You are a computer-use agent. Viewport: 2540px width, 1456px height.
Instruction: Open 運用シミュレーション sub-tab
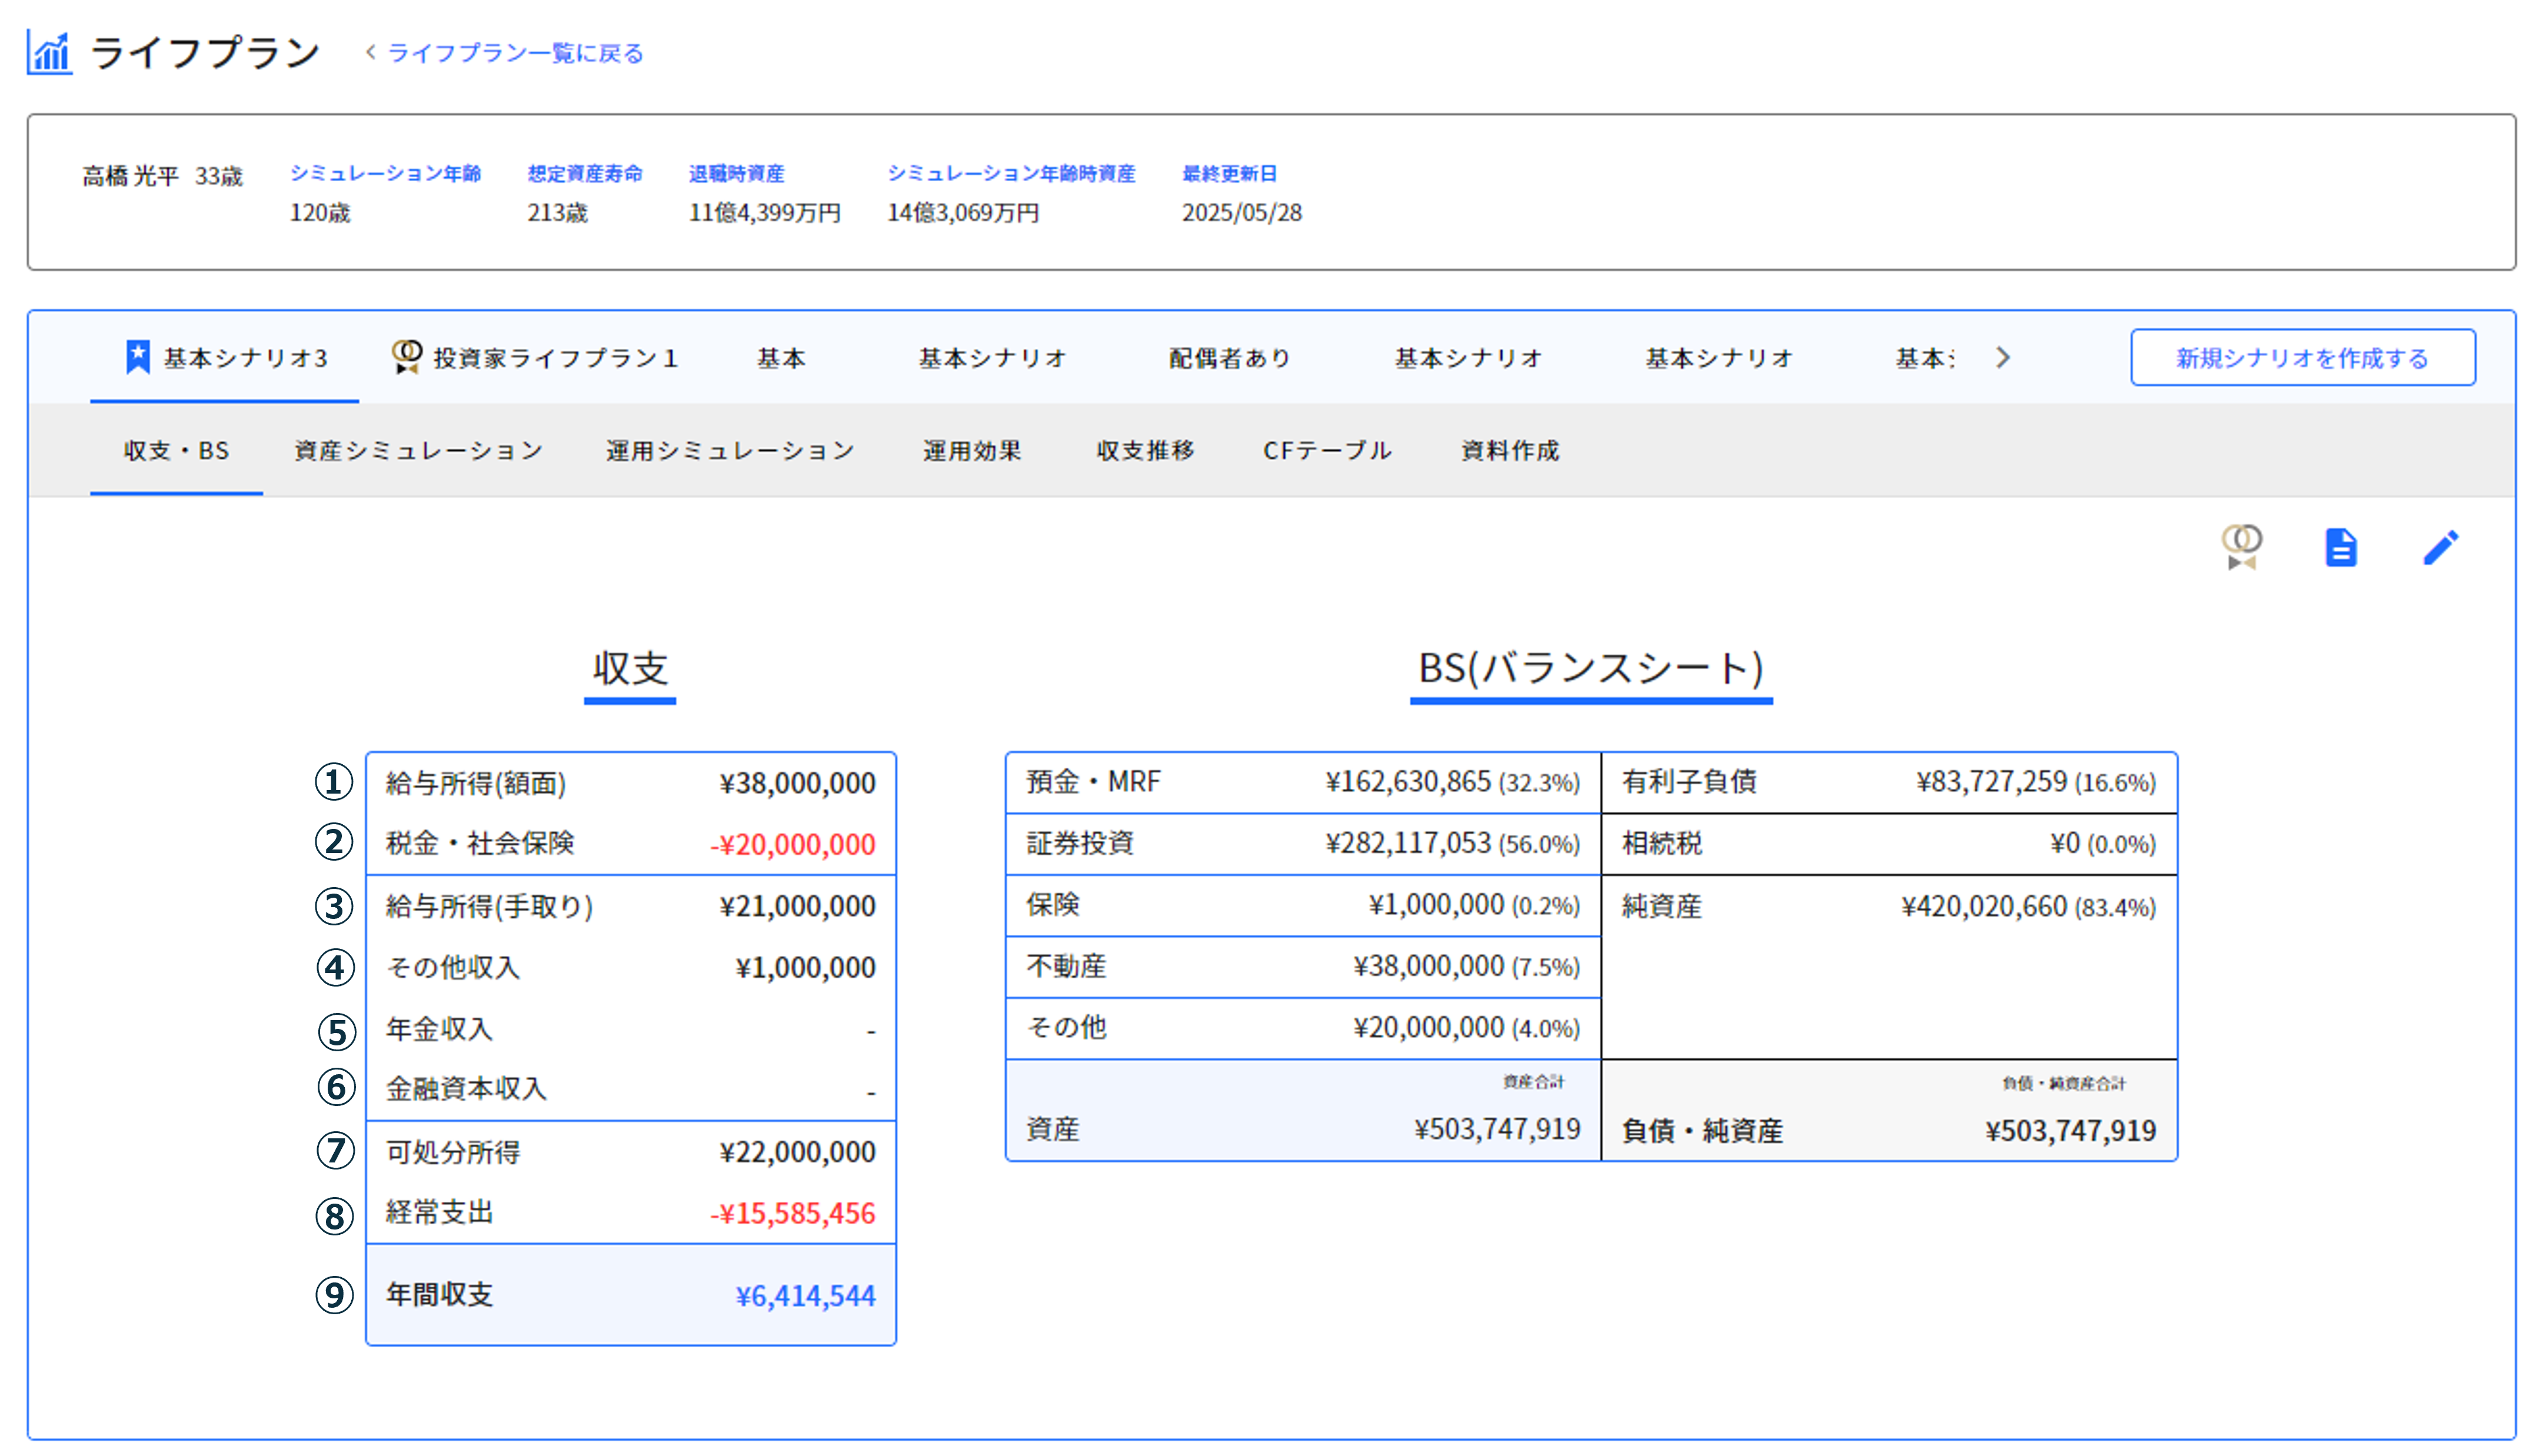pos(730,451)
